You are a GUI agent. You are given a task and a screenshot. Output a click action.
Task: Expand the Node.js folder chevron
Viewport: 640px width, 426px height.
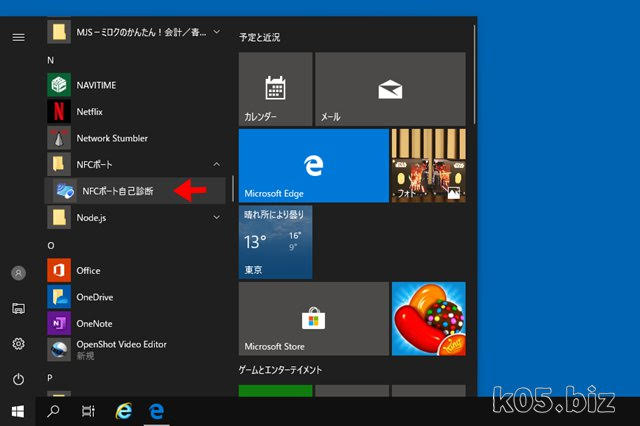tap(217, 217)
